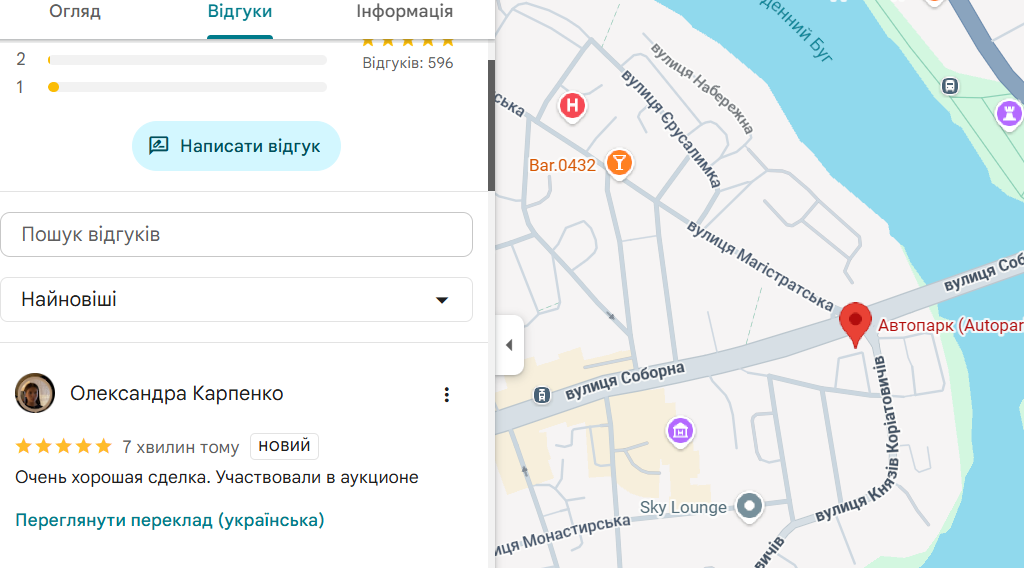Image resolution: width=1024 pixels, height=568 pixels.
Task: Click the Написати відгук button
Action: pos(236,146)
